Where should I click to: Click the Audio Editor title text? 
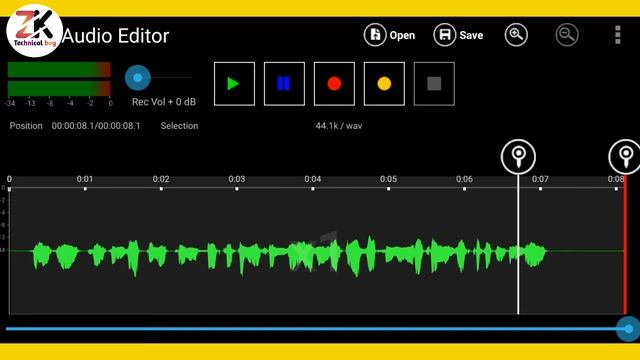point(116,36)
